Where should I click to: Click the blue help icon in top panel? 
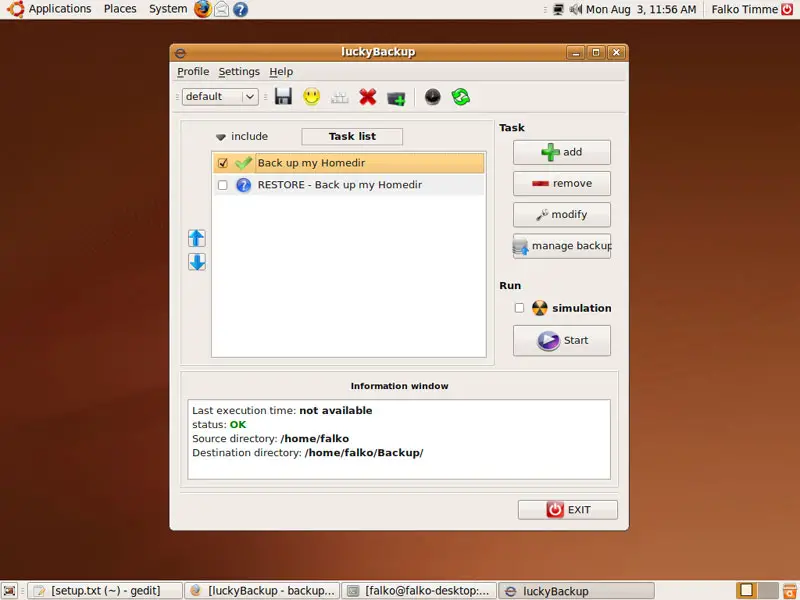[x=240, y=9]
